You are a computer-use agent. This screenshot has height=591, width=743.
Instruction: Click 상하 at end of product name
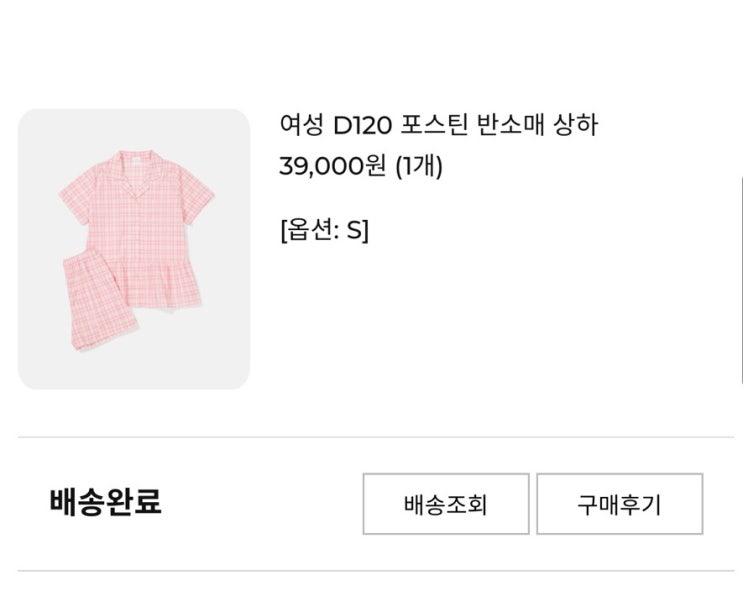(578, 126)
